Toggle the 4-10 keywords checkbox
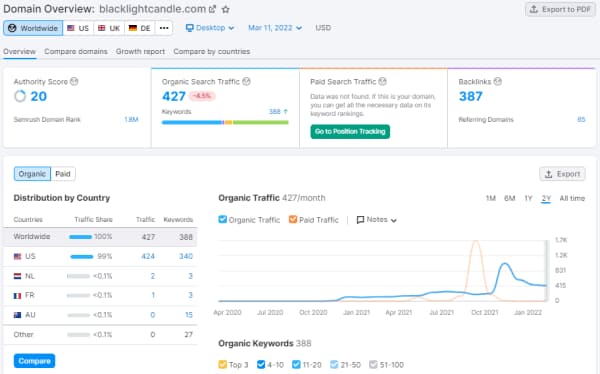Screen dimensions: 600x374 point(261,364)
